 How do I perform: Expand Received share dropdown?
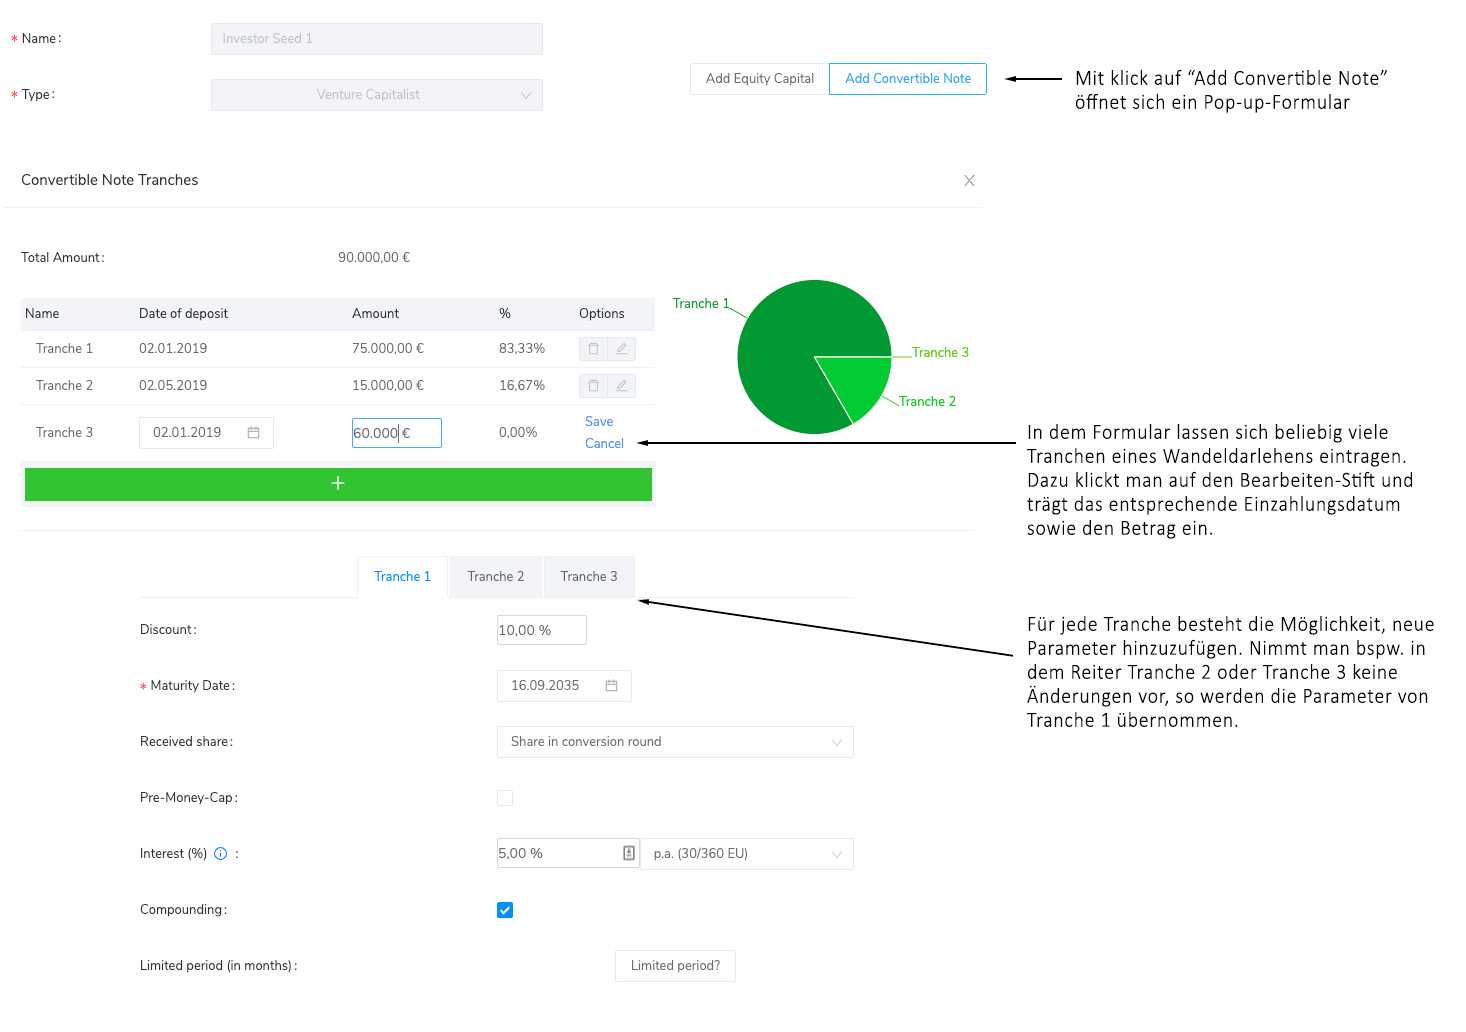click(x=675, y=742)
